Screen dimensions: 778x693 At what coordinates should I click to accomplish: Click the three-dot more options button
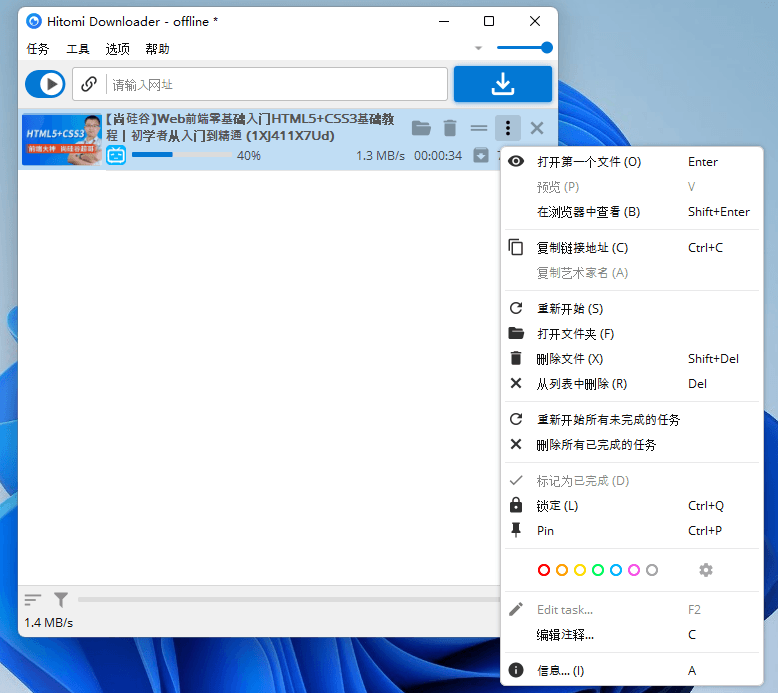click(x=508, y=128)
